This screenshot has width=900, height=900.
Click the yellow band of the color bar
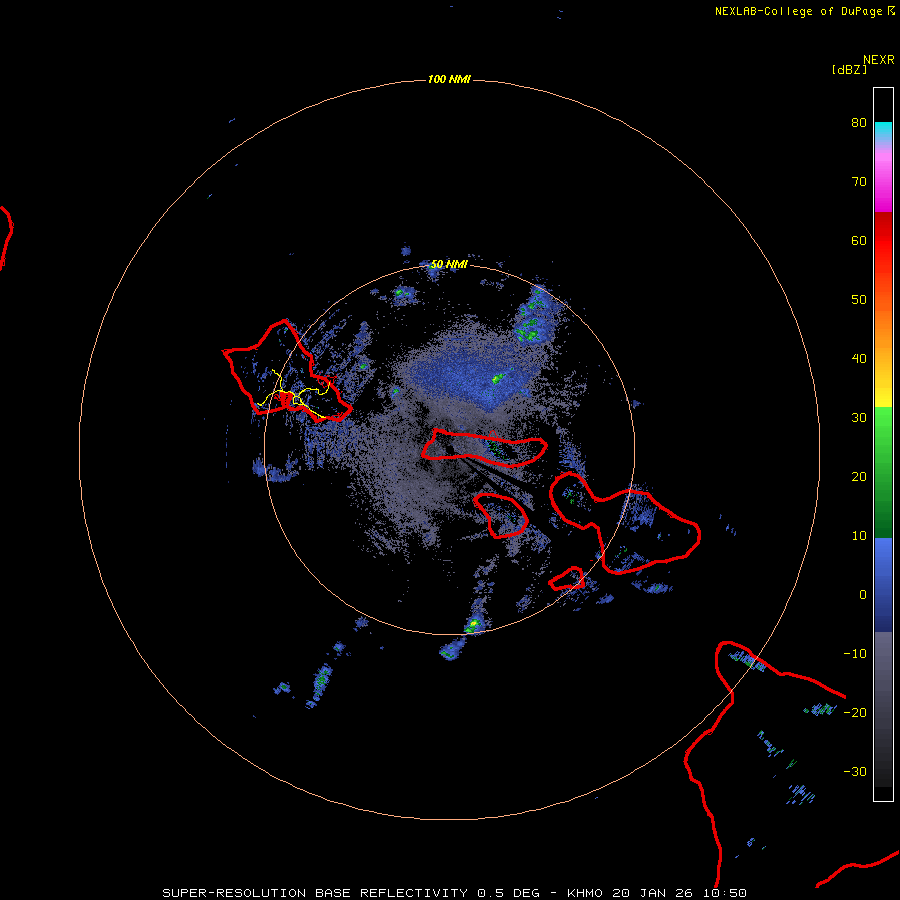tap(883, 396)
